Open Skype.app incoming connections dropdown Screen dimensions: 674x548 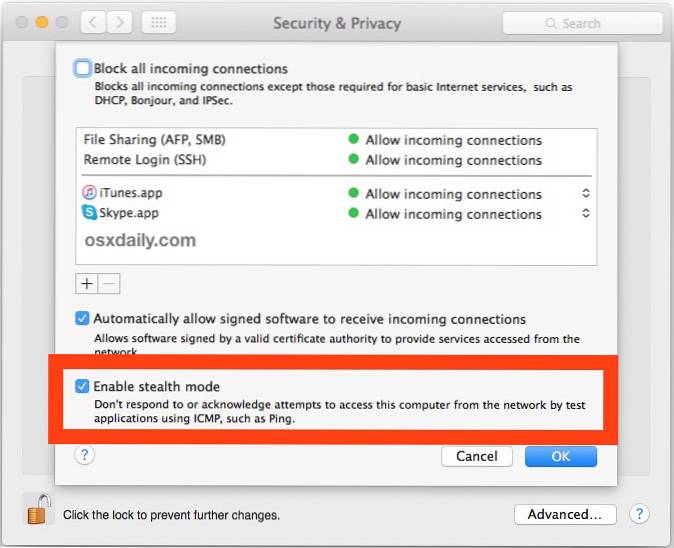coord(586,213)
